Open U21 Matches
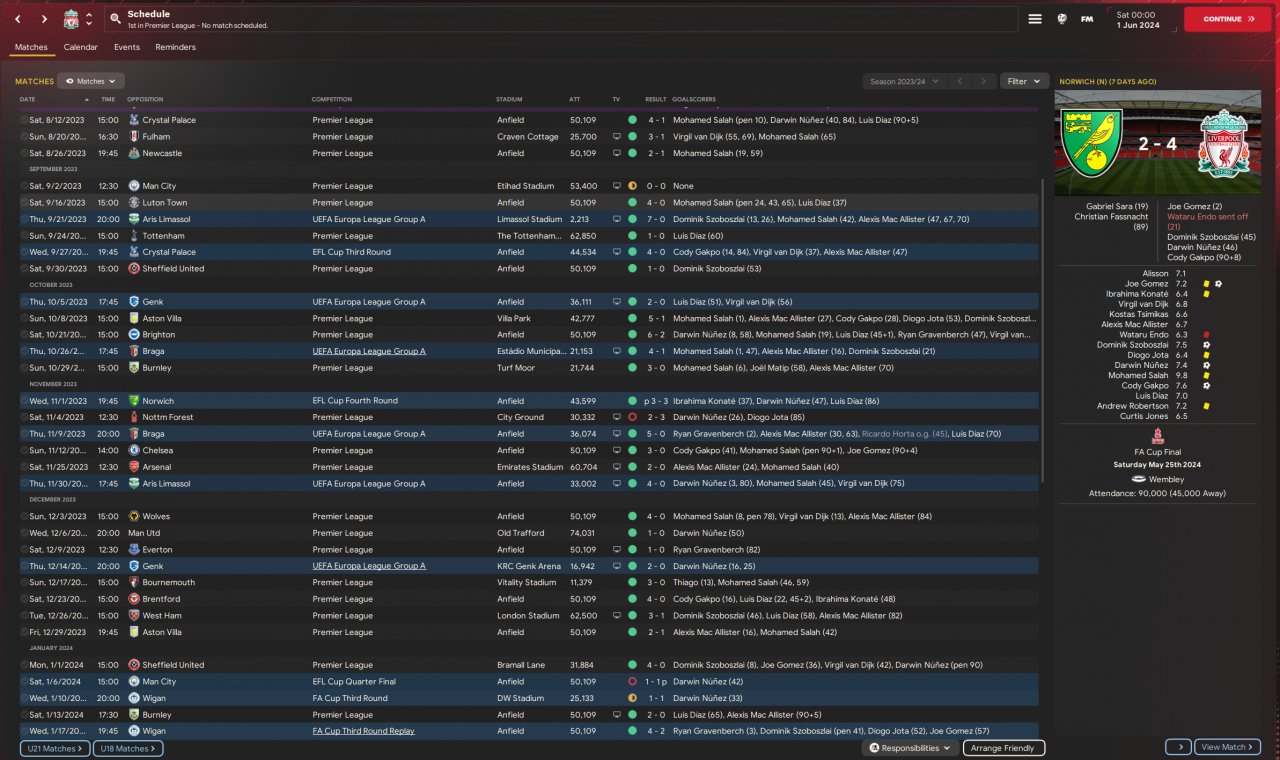Screen dimensions: 1280x760 55,748
